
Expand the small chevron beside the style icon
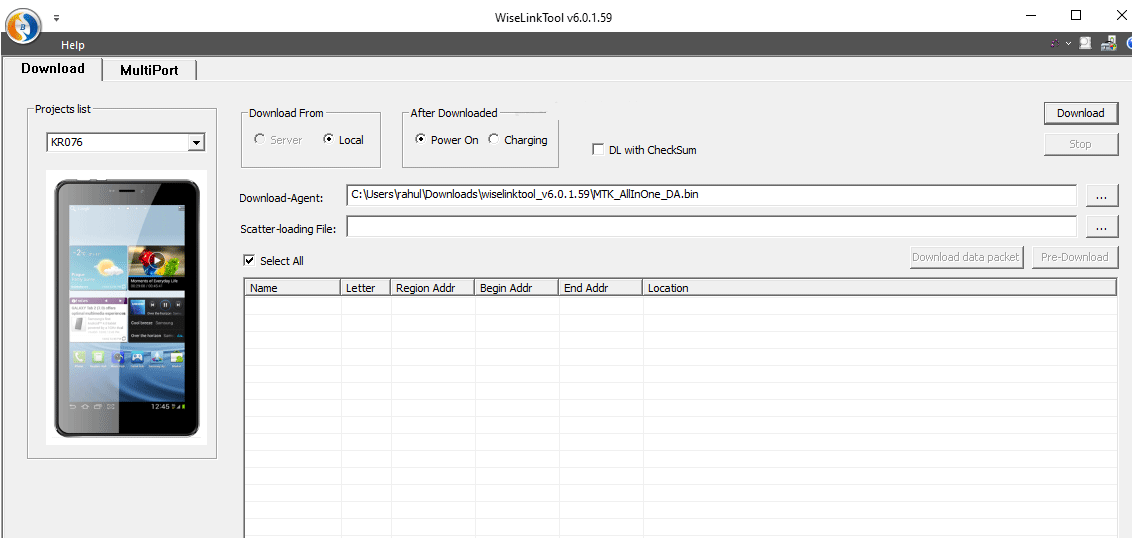coord(1068,44)
